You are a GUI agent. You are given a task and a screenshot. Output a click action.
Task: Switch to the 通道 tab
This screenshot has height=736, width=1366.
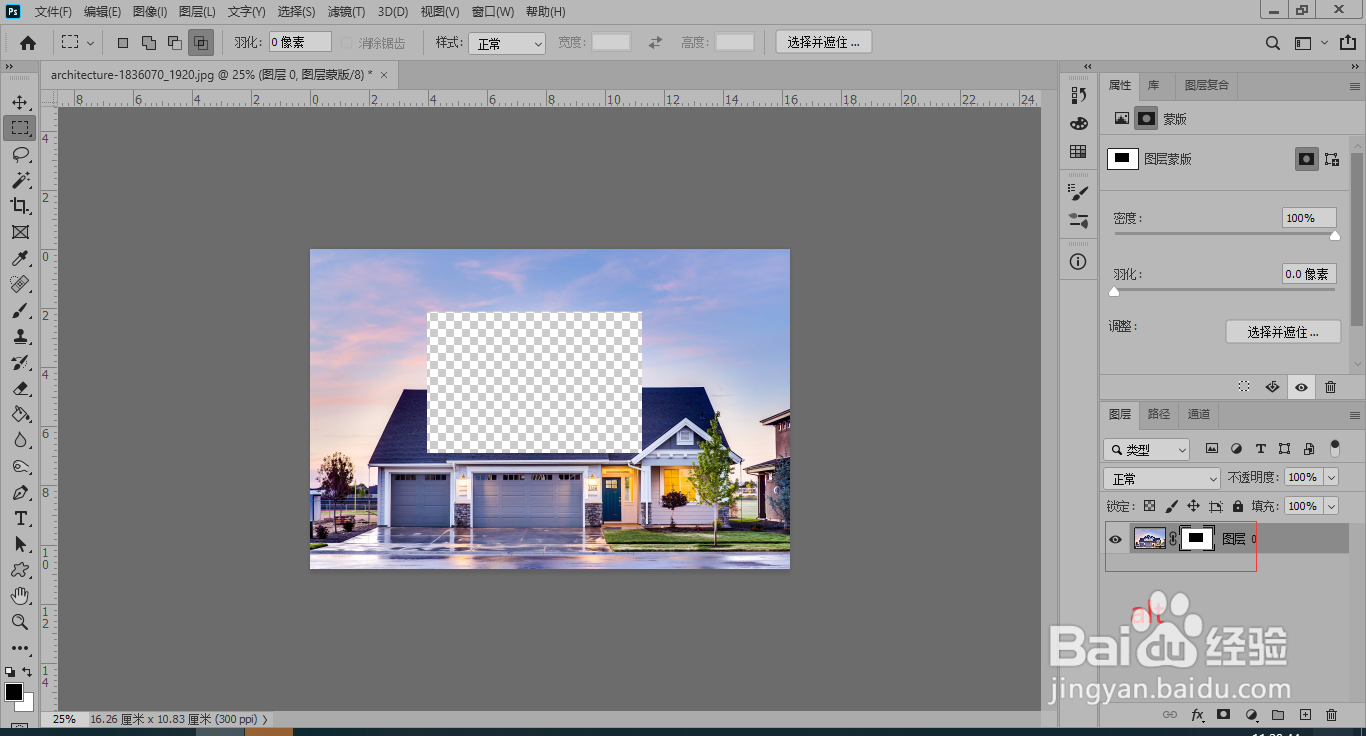(x=1199, y=414)
